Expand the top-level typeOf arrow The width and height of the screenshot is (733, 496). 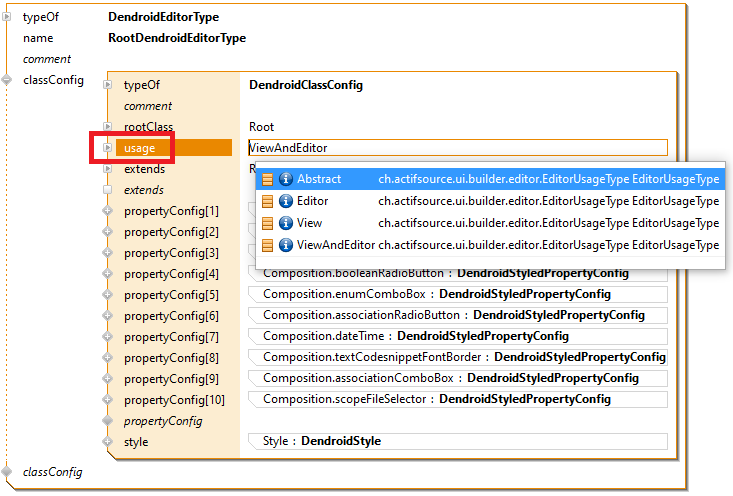(7, 17)
